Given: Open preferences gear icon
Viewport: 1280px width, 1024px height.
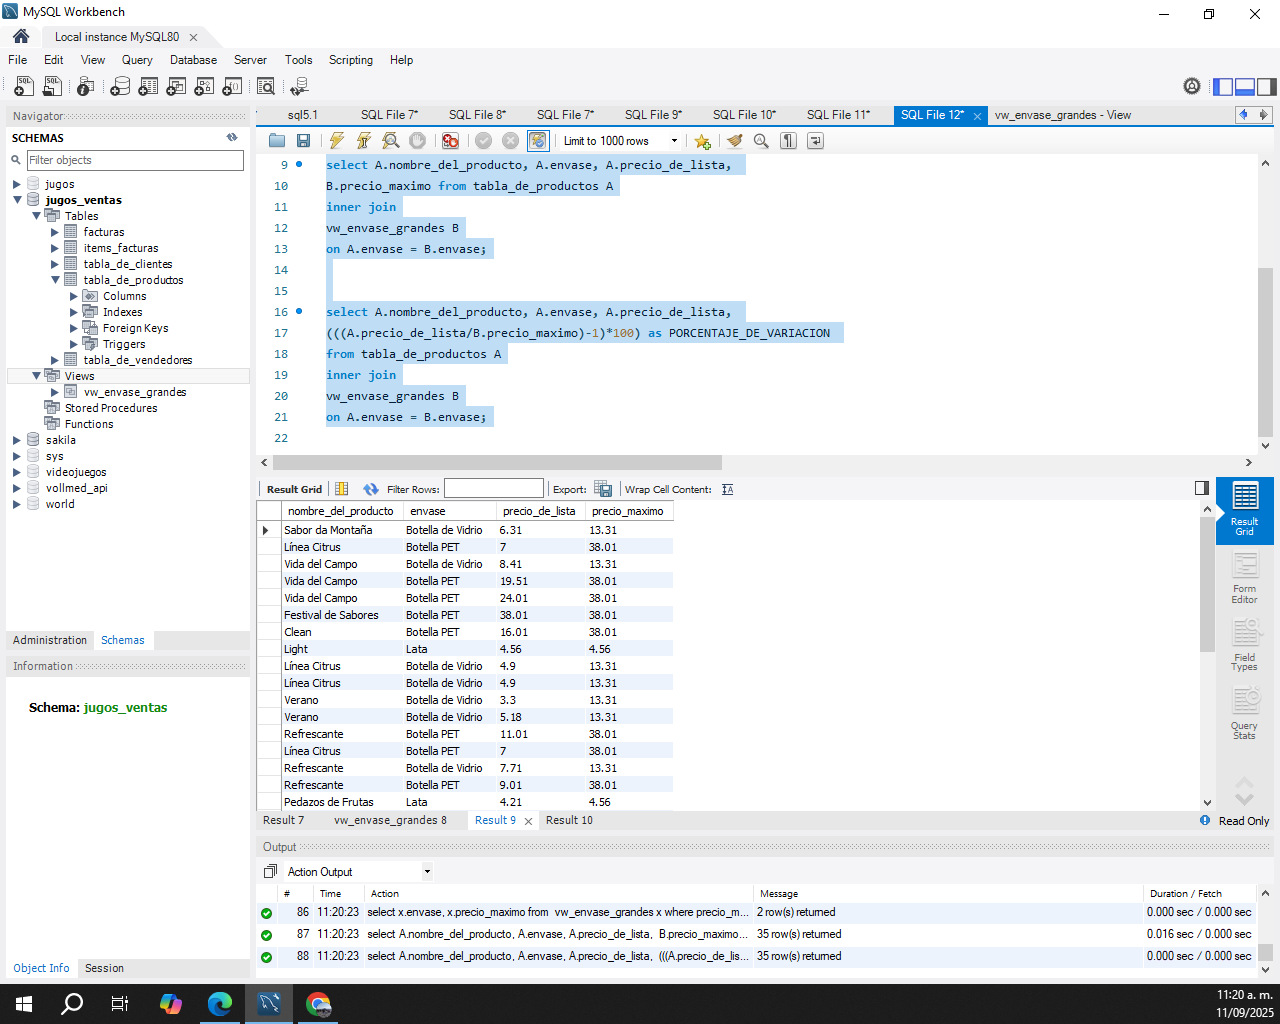Looking at the screenshot, I should coord(1192,87).
